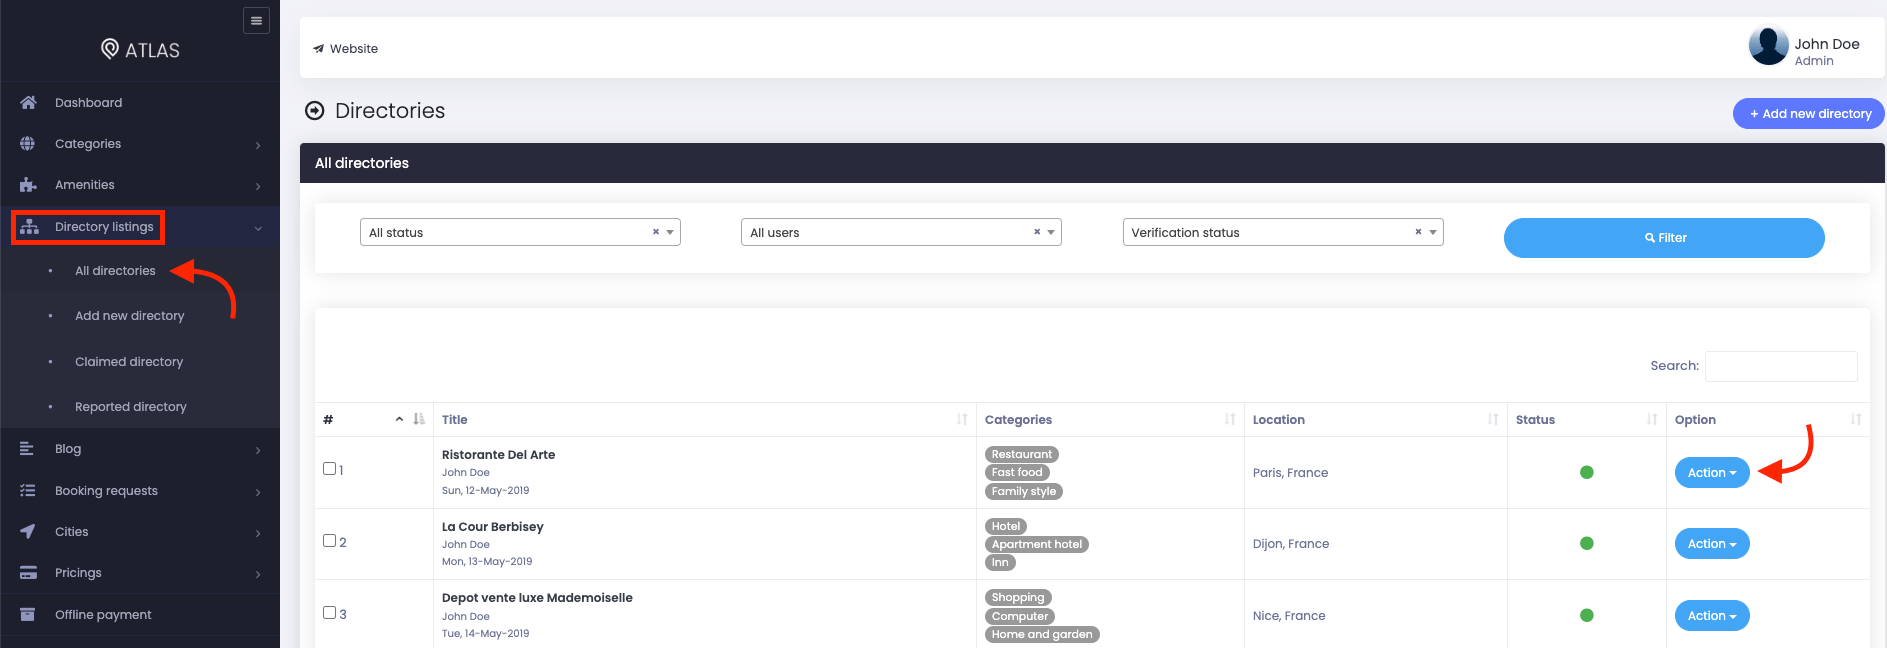Focus the table Search input field
Viewport: 1887px width, 648px height.
[1781, 366]
